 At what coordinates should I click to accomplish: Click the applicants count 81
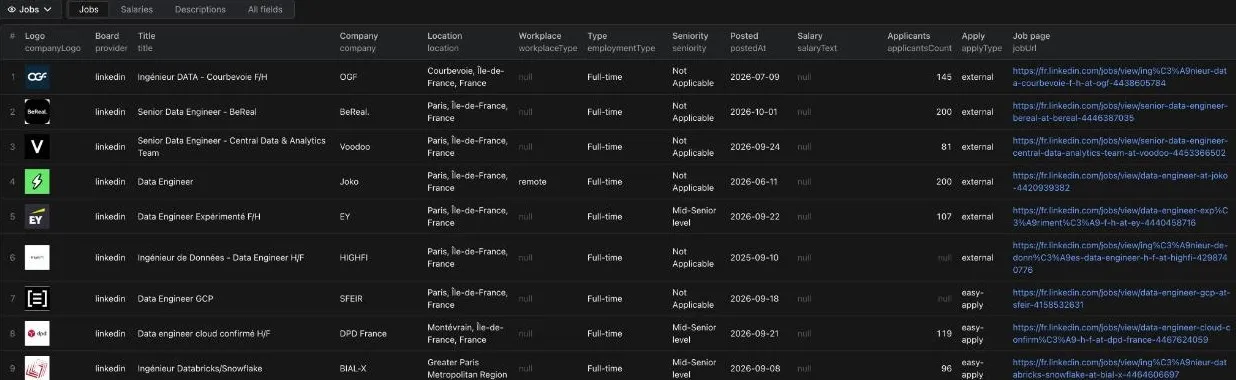tap(946, 147)
